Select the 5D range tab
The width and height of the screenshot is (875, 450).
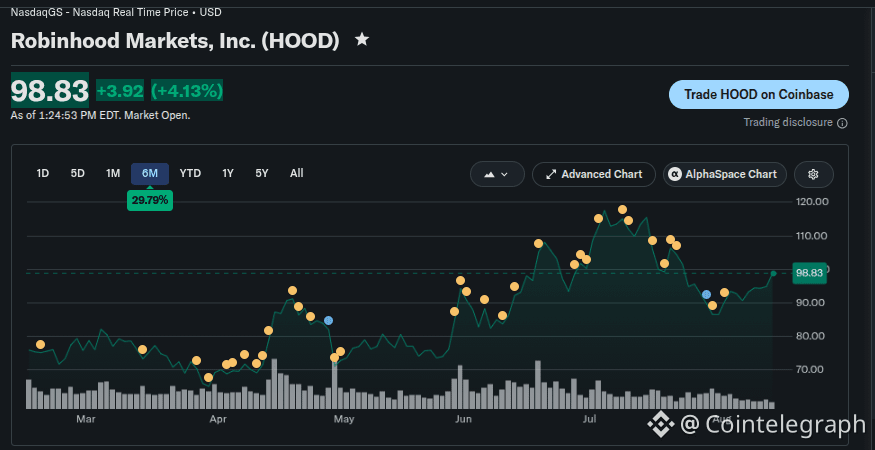click(78, 174)
